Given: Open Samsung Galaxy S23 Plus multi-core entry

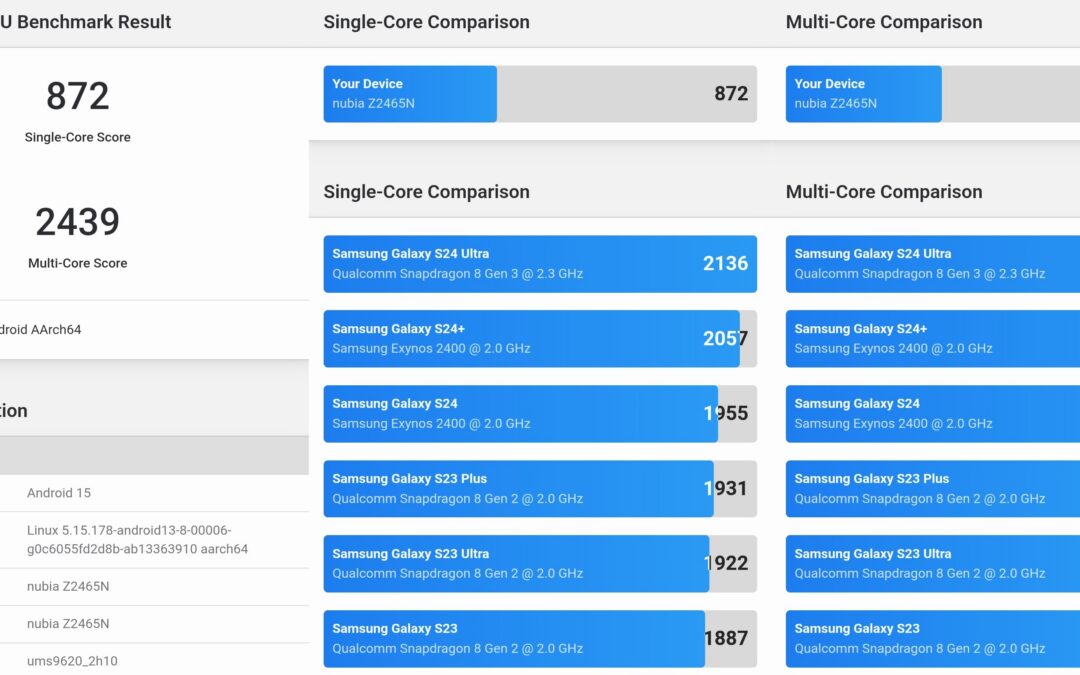Looking at the screenshot, I should (932, 489).
